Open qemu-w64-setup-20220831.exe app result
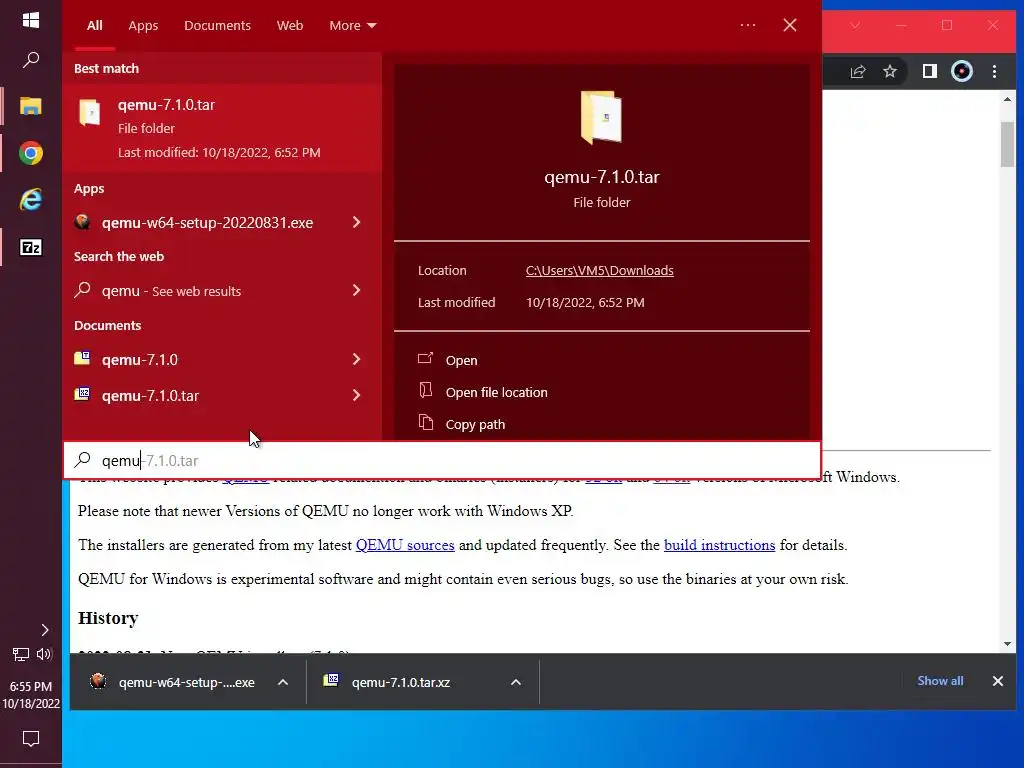The height and width of the screenshot is (768, 1024). point(207,223)
